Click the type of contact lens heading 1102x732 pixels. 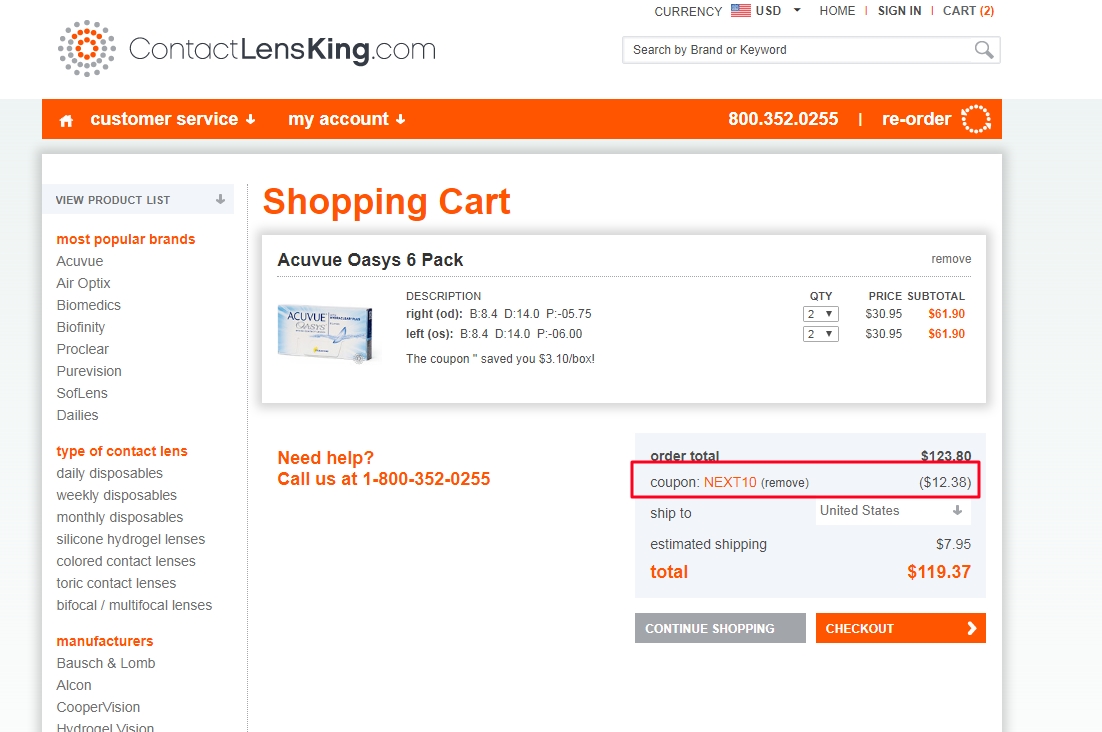coord(122,451)
